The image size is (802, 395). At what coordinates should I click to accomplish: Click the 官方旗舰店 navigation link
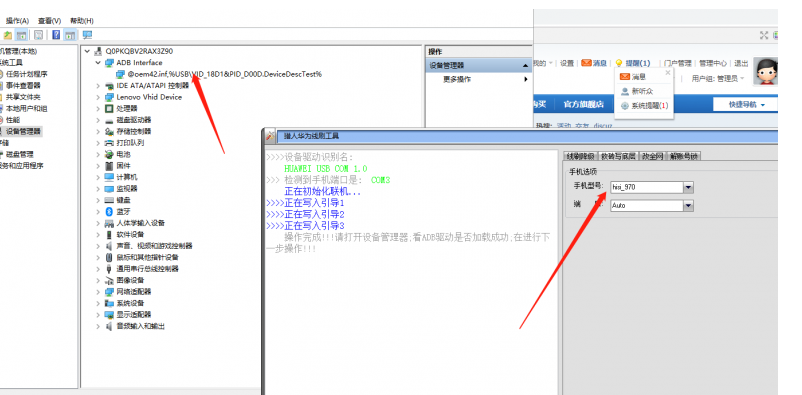[584, 104]
